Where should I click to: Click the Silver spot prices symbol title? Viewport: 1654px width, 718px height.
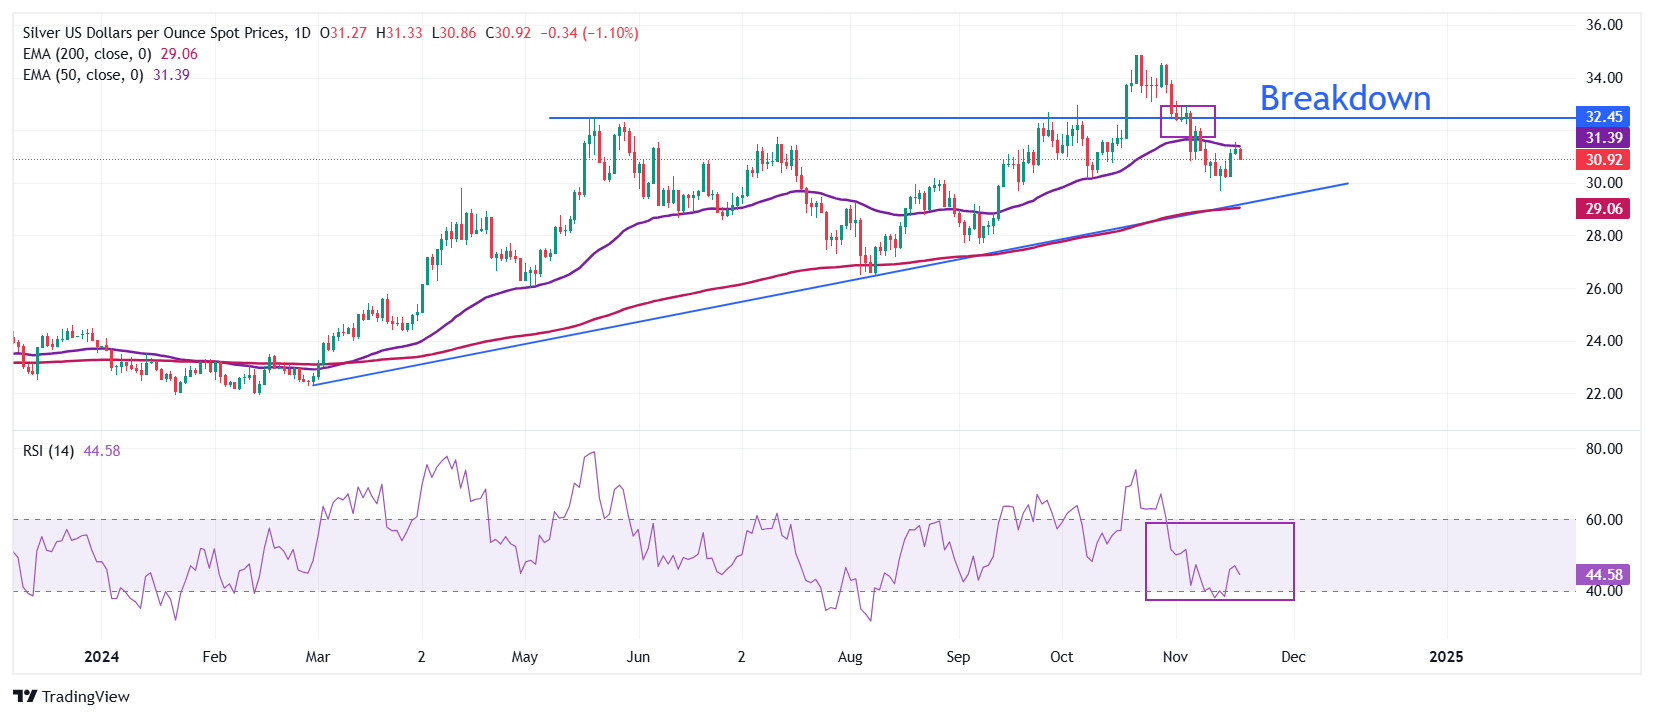(154, 33)
